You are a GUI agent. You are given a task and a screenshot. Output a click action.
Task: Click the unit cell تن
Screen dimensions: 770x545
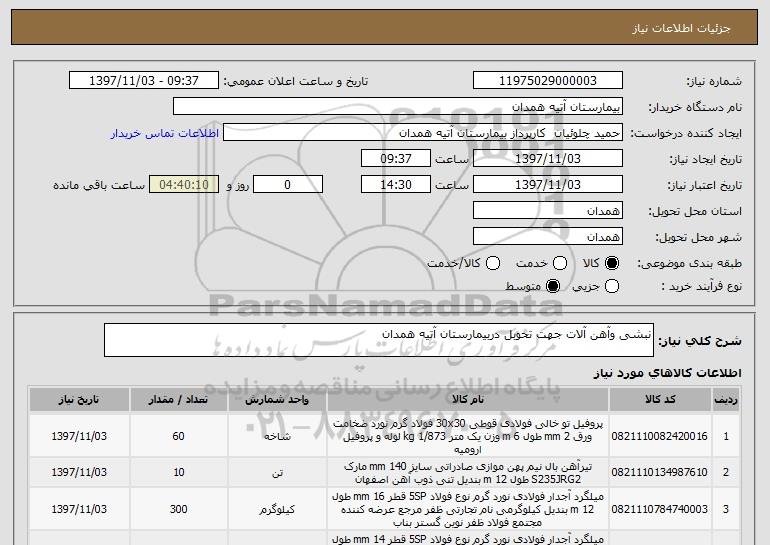[277, 472]
